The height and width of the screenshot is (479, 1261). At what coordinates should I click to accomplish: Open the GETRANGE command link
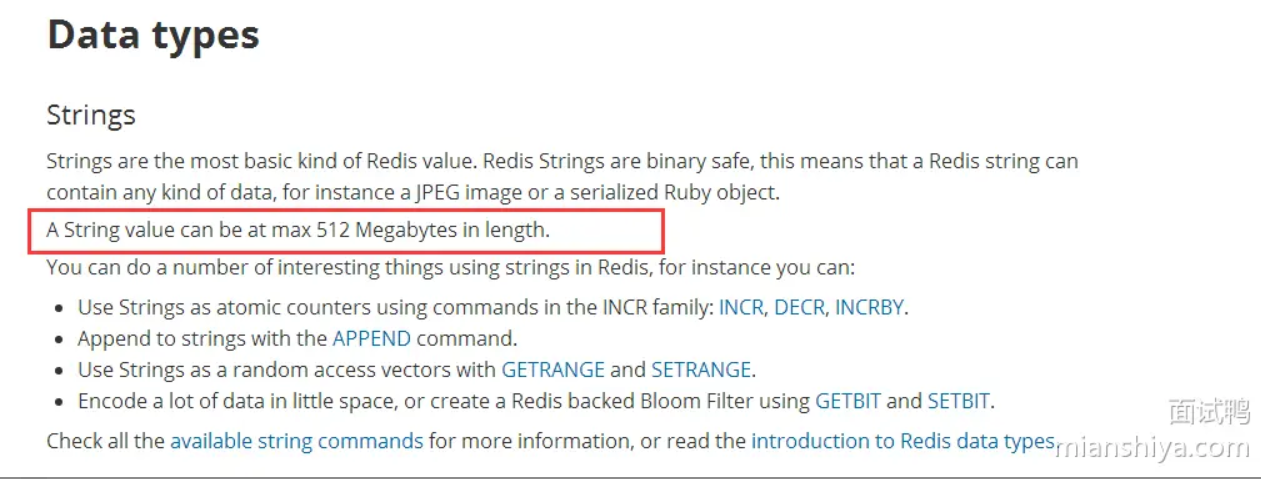point(553,370)
